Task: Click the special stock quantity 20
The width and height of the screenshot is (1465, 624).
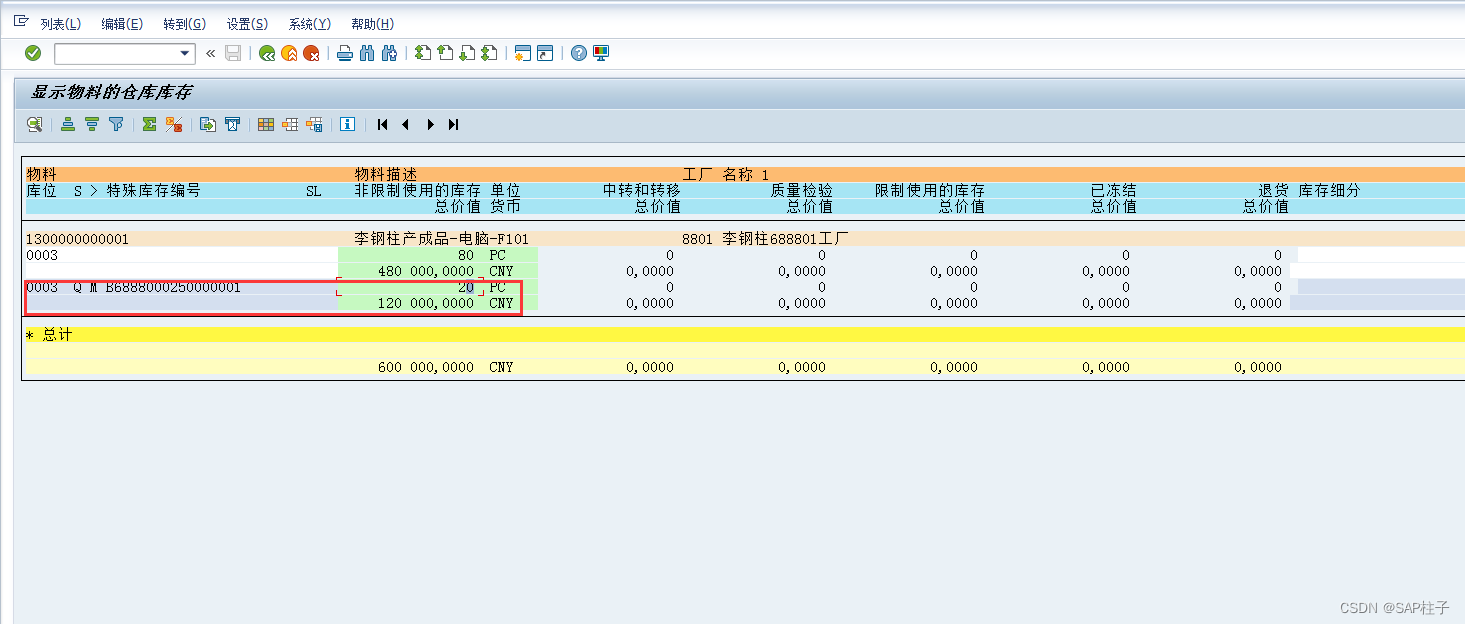Action: click(466, 287)
